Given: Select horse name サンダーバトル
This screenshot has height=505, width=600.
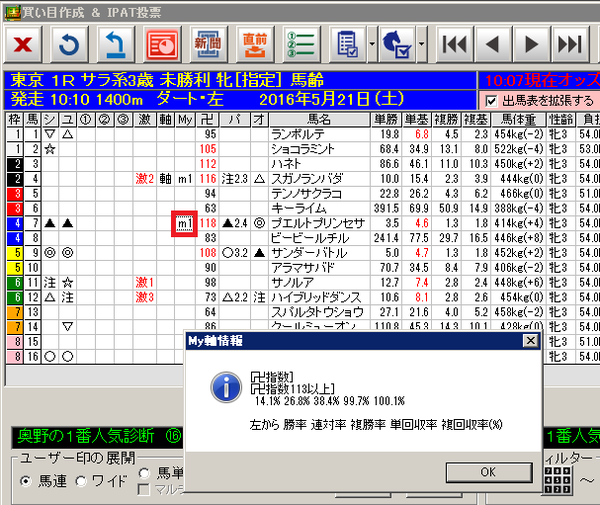Looking at the screenshot, I should (309, 253).
